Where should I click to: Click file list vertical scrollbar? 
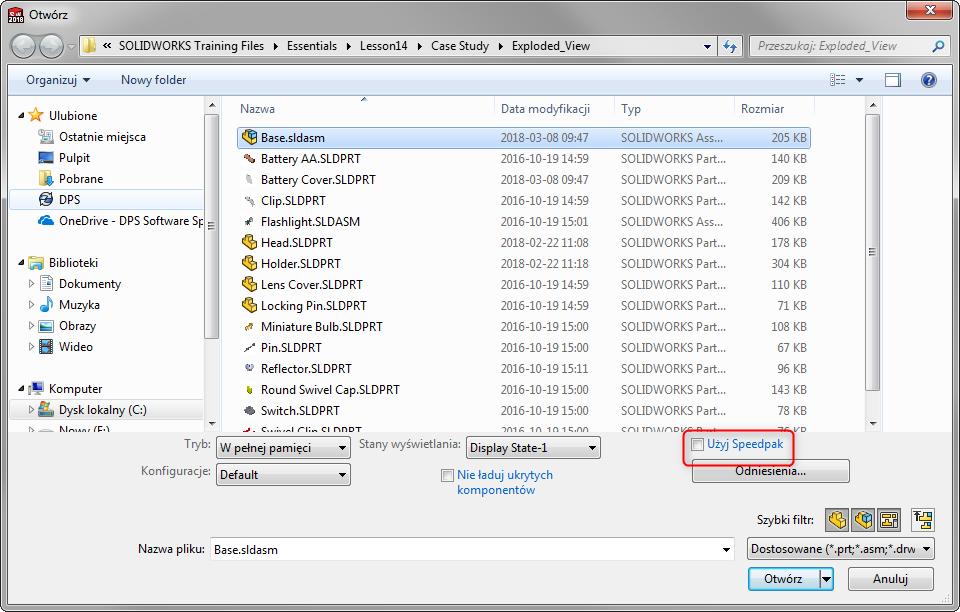pyautogui.click(x=872, y=251)
